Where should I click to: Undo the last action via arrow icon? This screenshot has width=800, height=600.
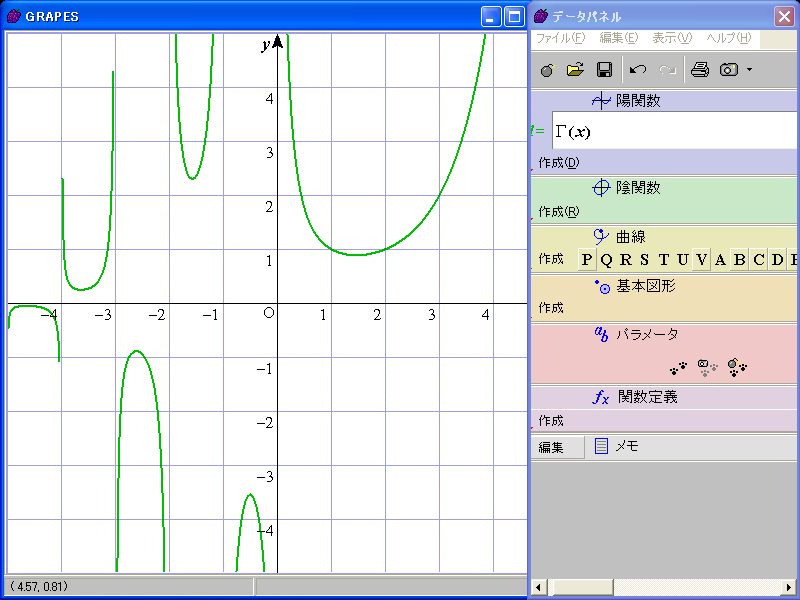(x=638, y=70)
